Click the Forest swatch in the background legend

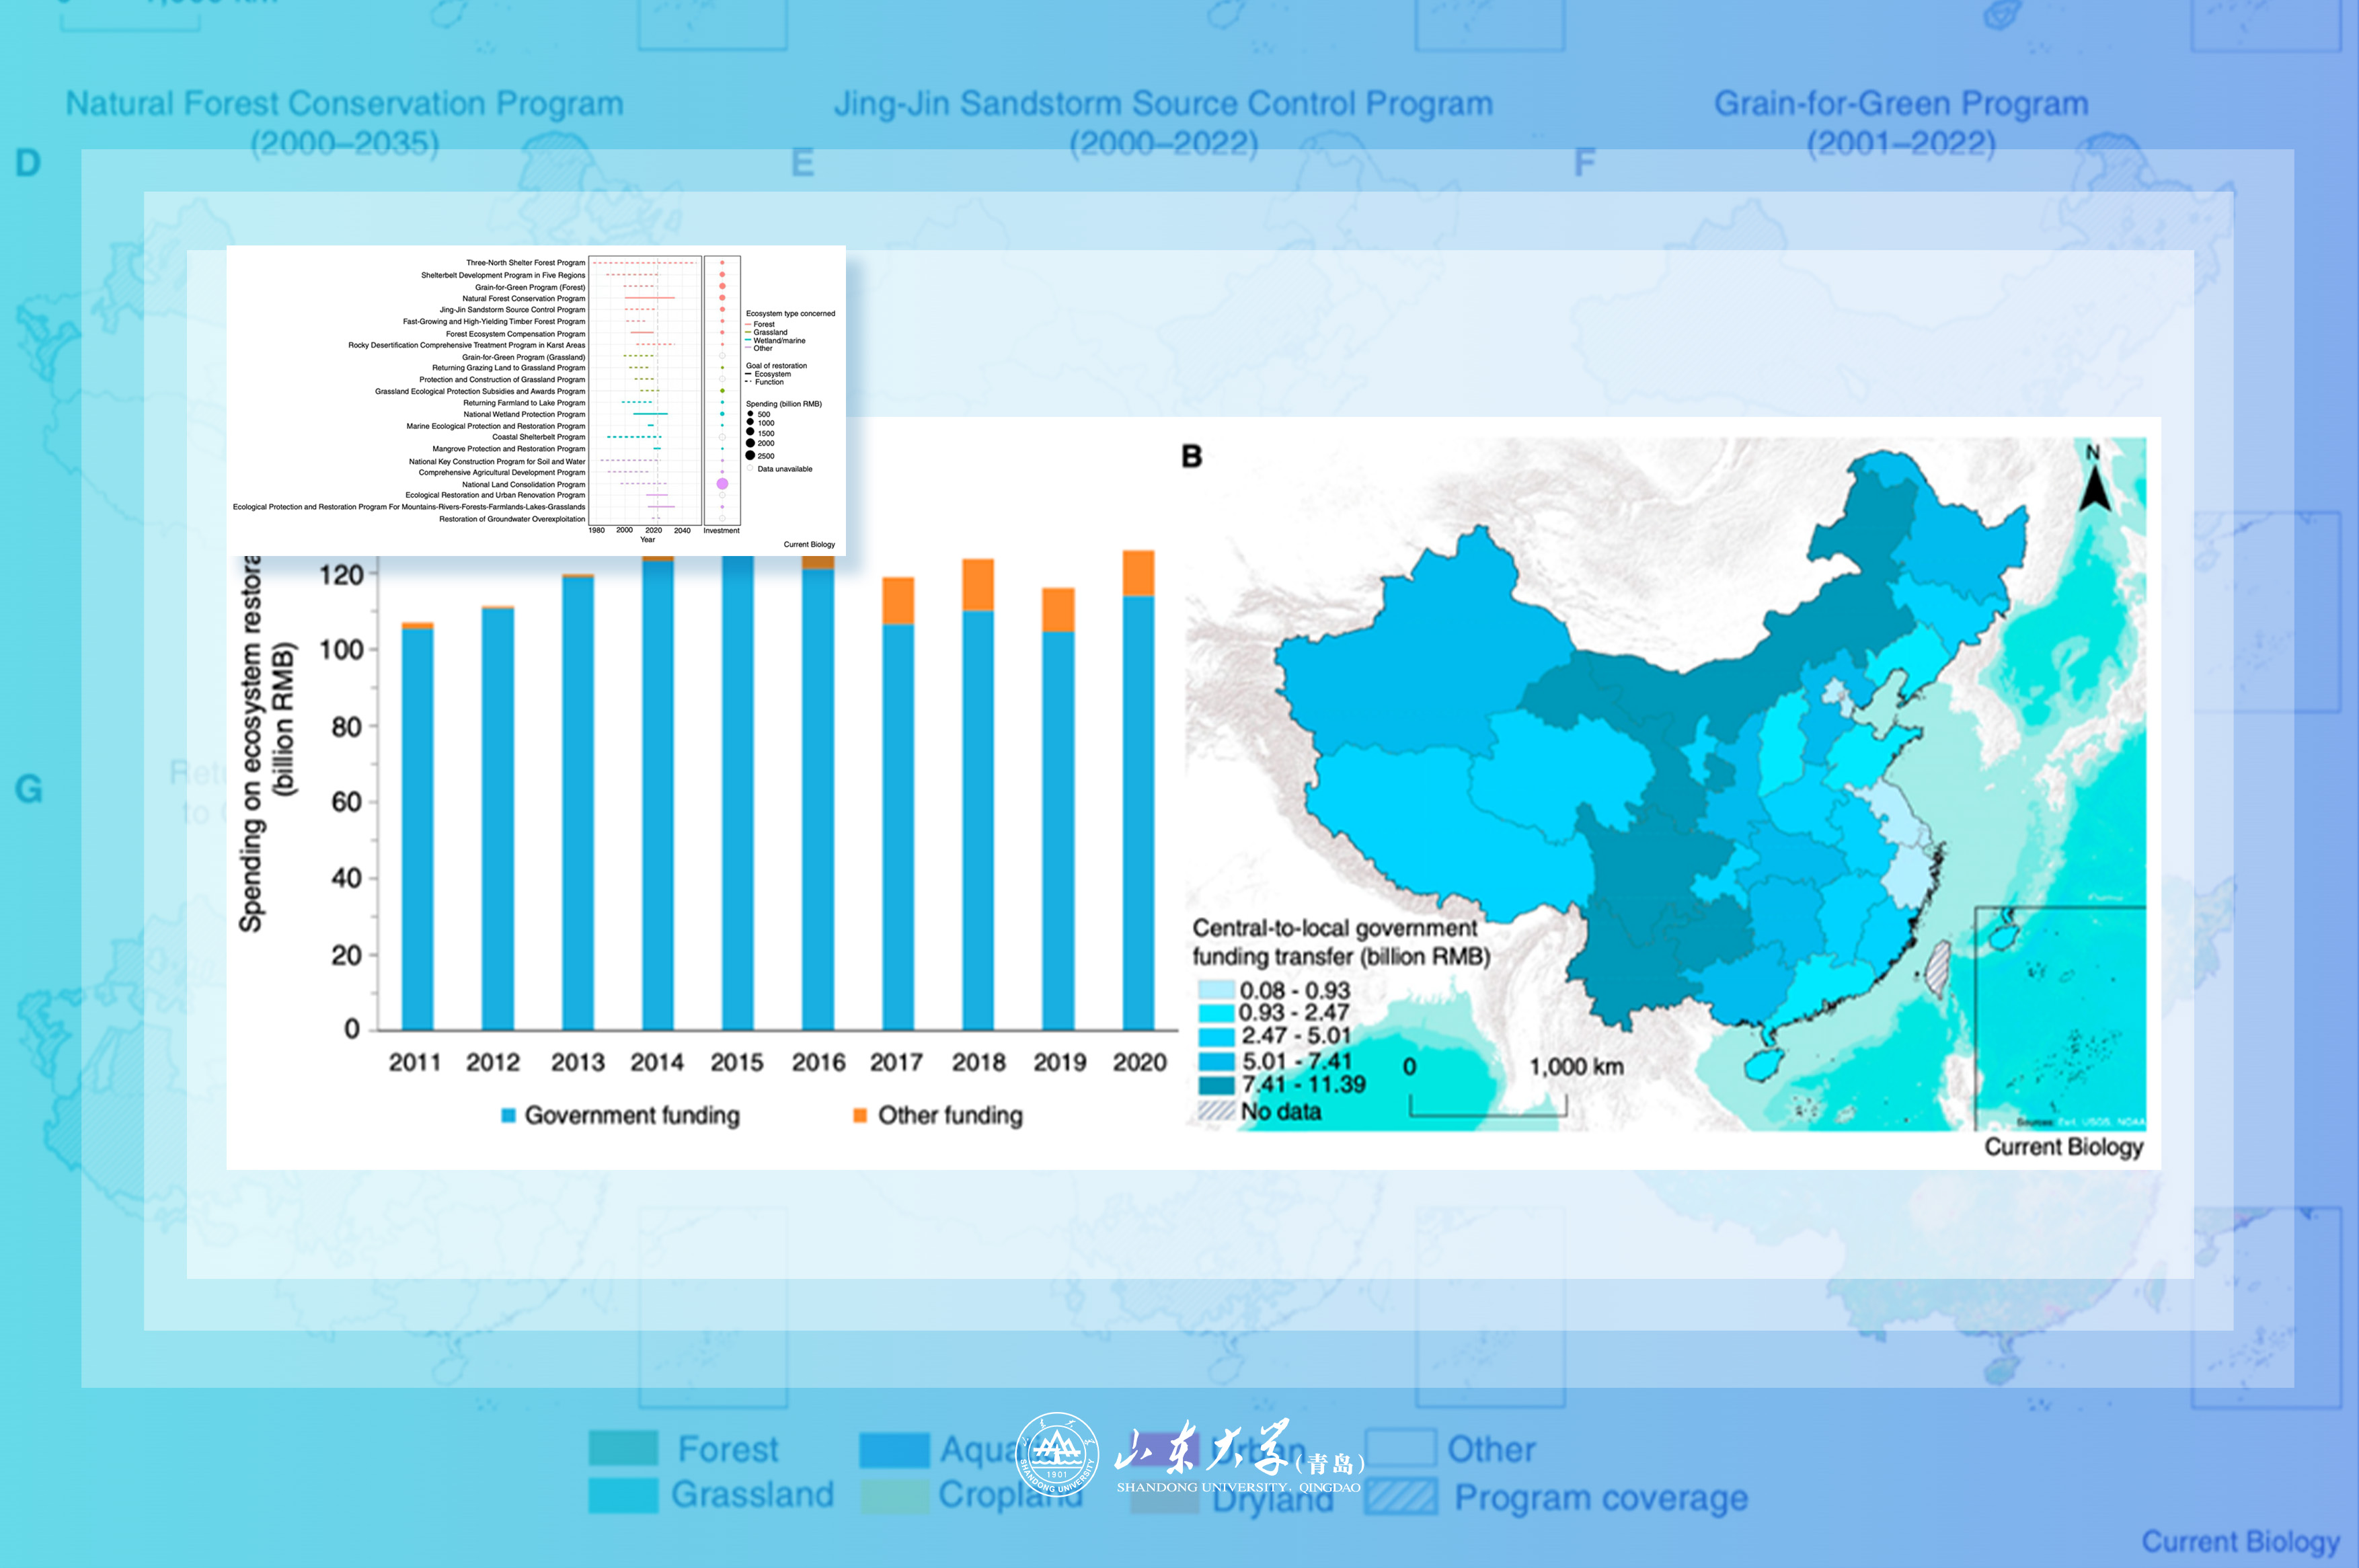click(x=623, y=1448)
